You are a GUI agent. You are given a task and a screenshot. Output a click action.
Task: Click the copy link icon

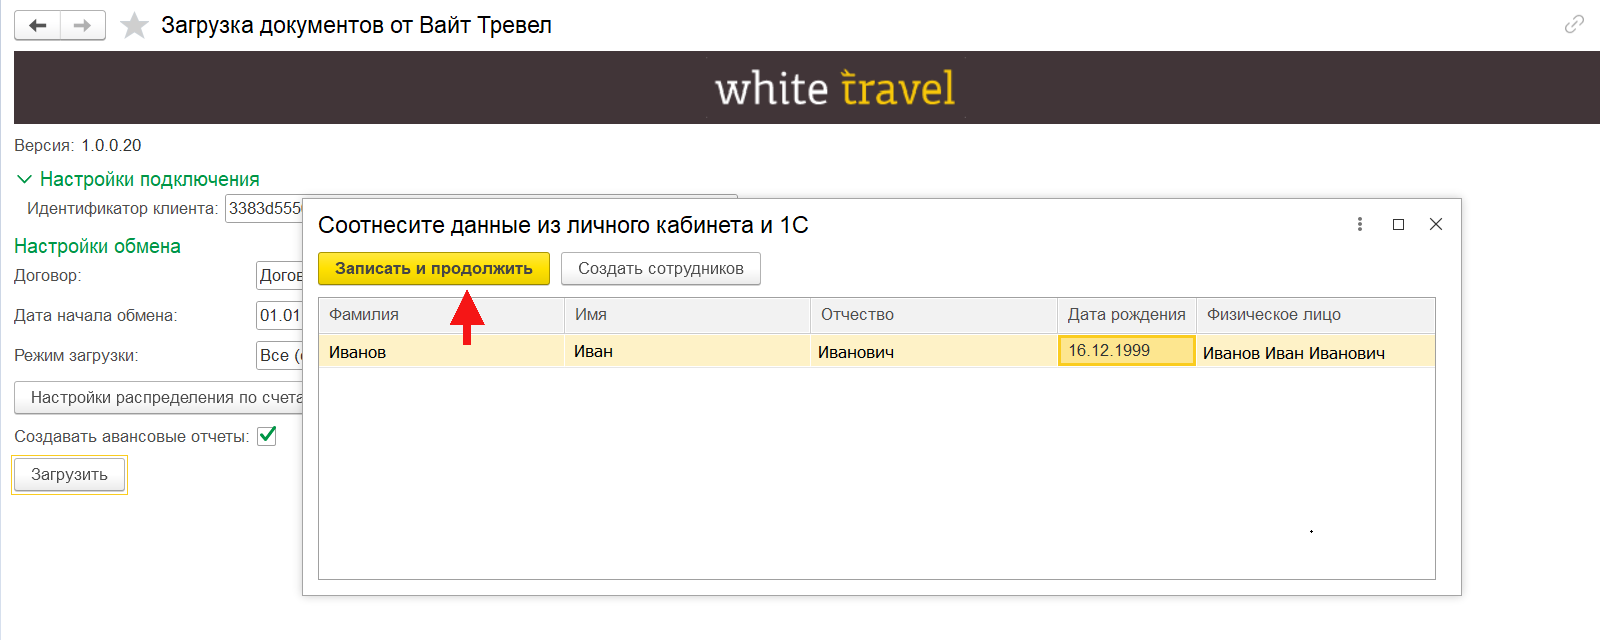coord(1574,24)
